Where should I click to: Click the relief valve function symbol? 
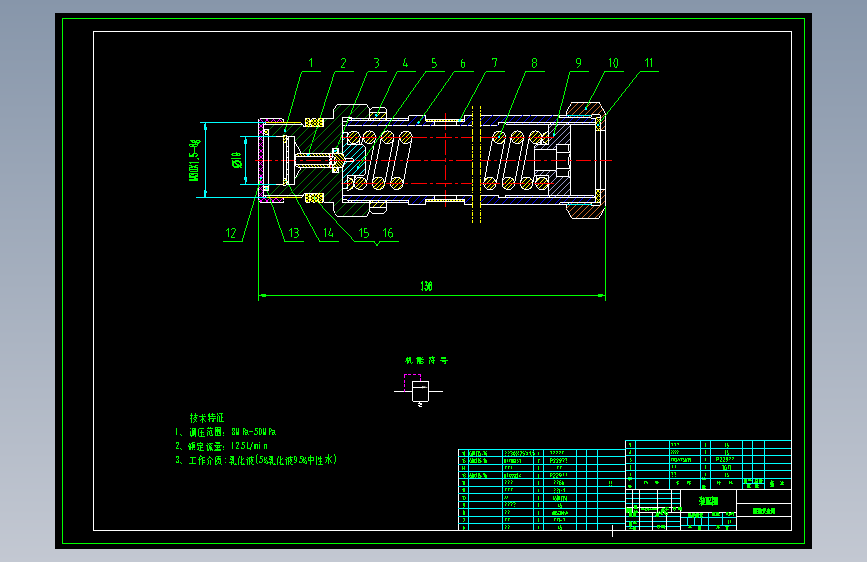click(x=419, y=391)
